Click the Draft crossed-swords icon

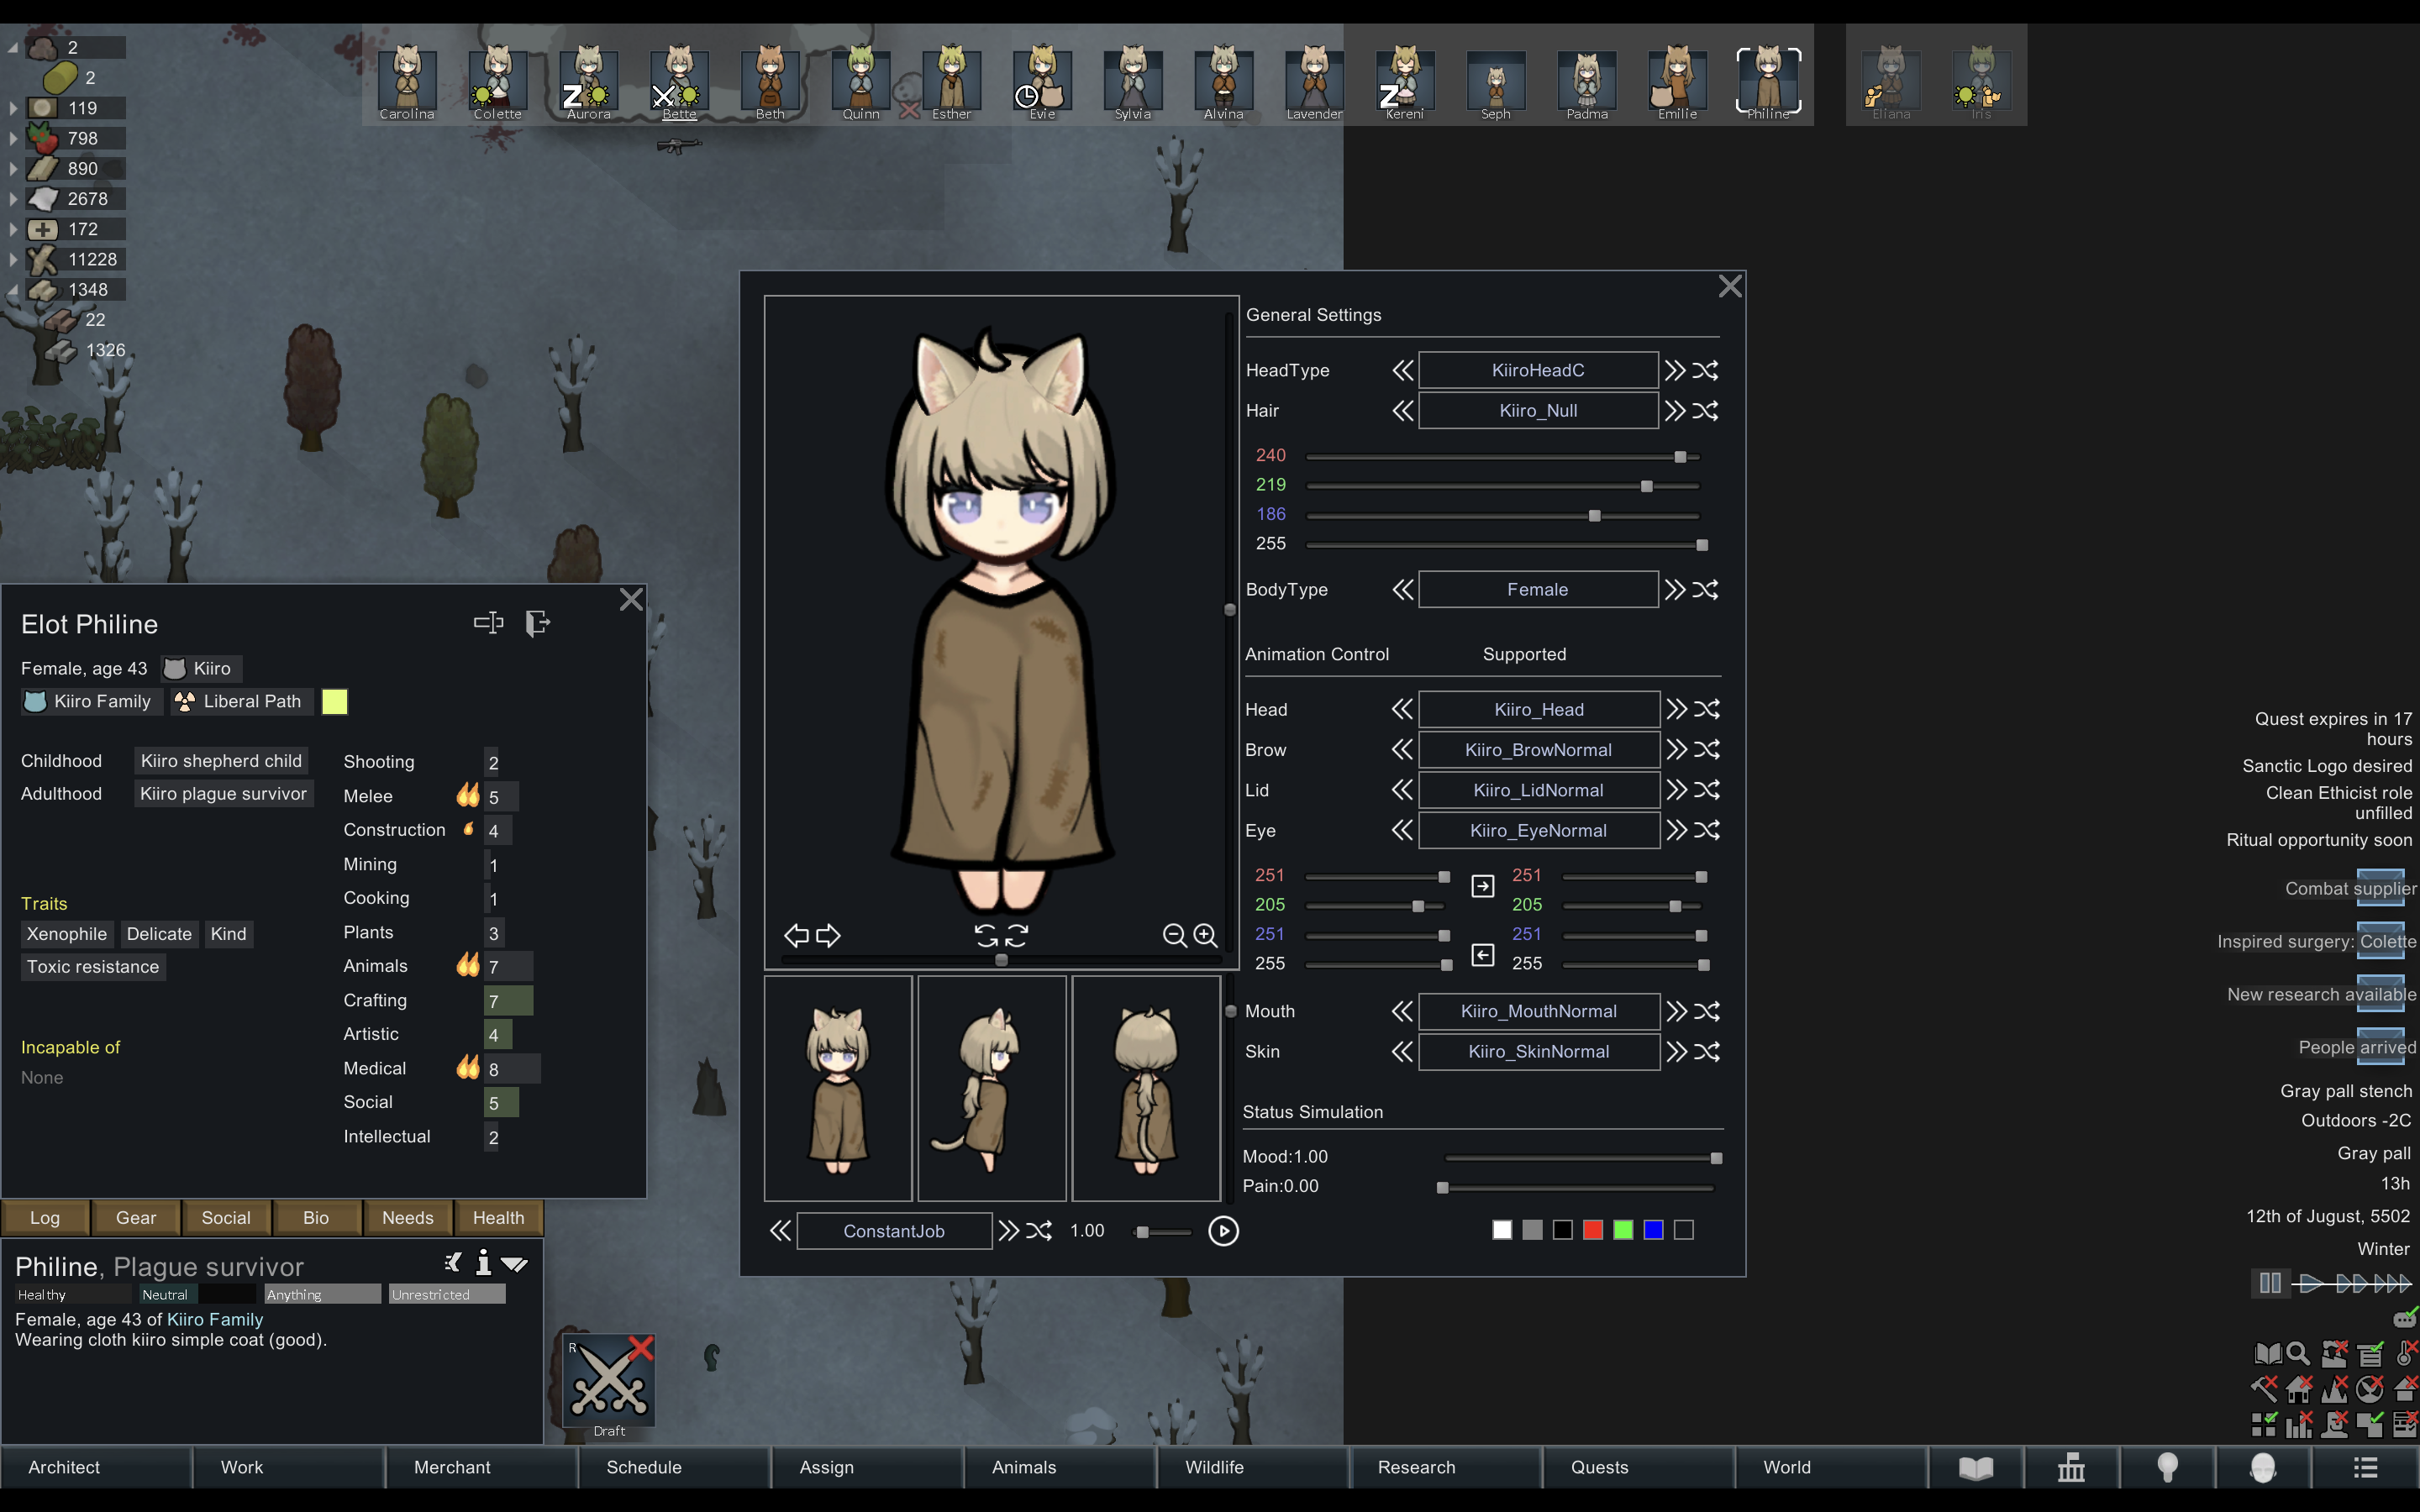(608, 1382)
